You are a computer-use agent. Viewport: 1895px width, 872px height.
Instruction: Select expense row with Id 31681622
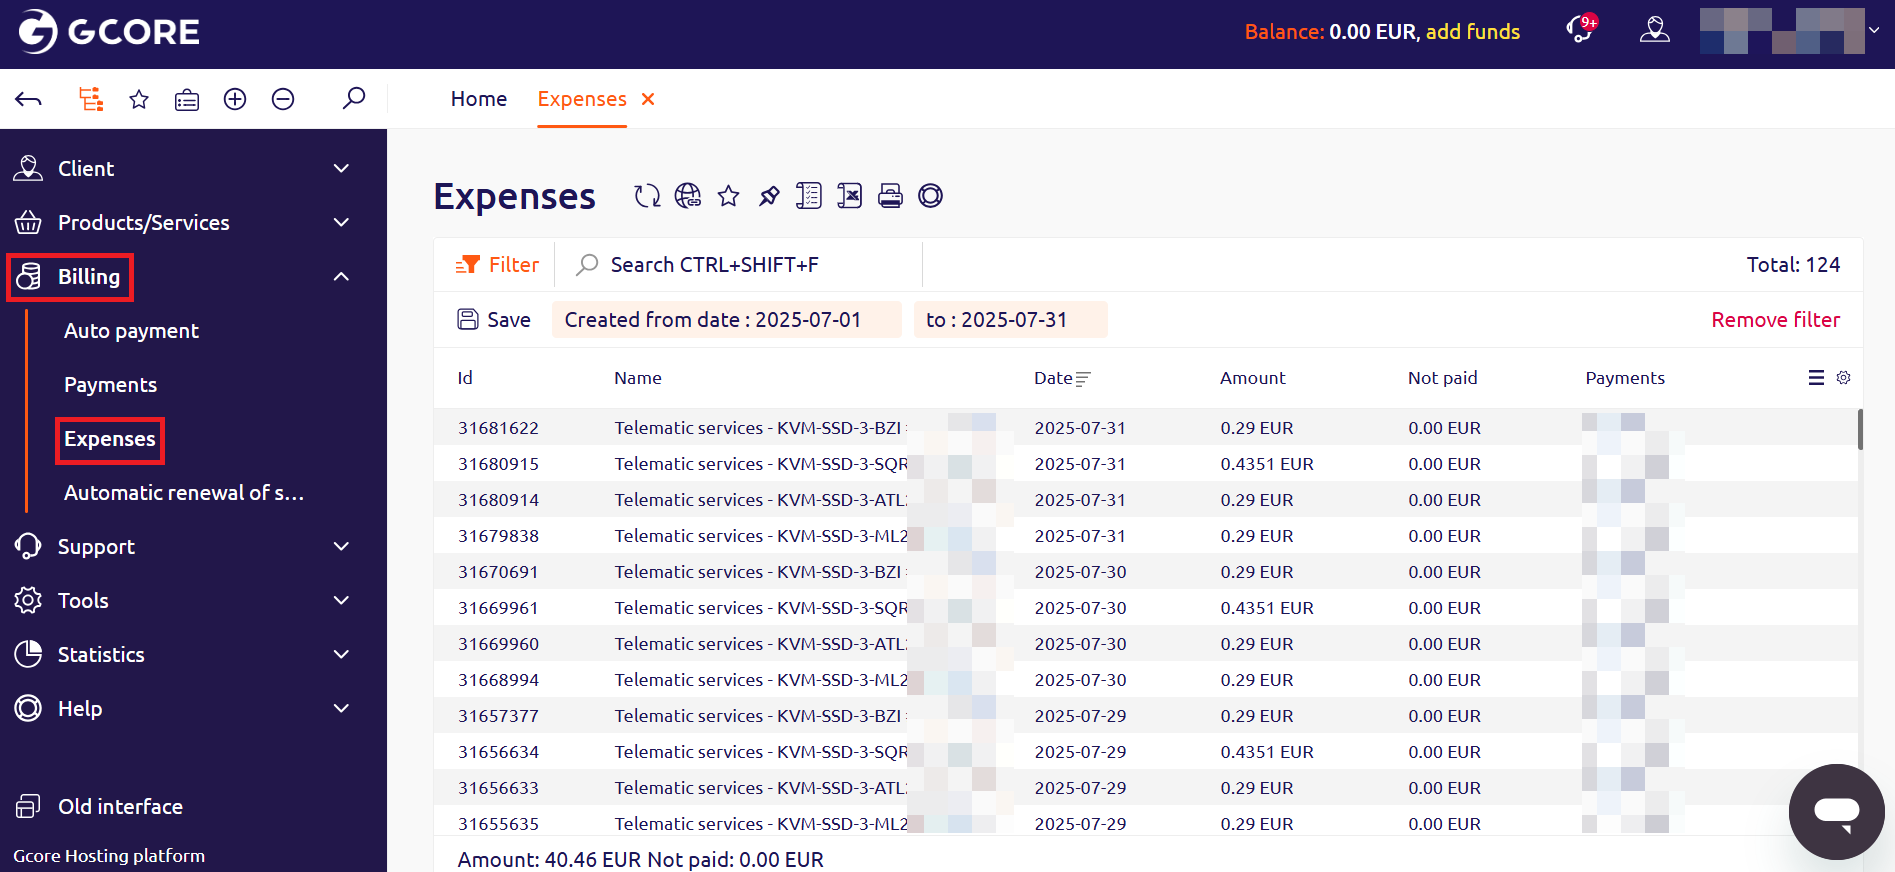[1145, 428]
